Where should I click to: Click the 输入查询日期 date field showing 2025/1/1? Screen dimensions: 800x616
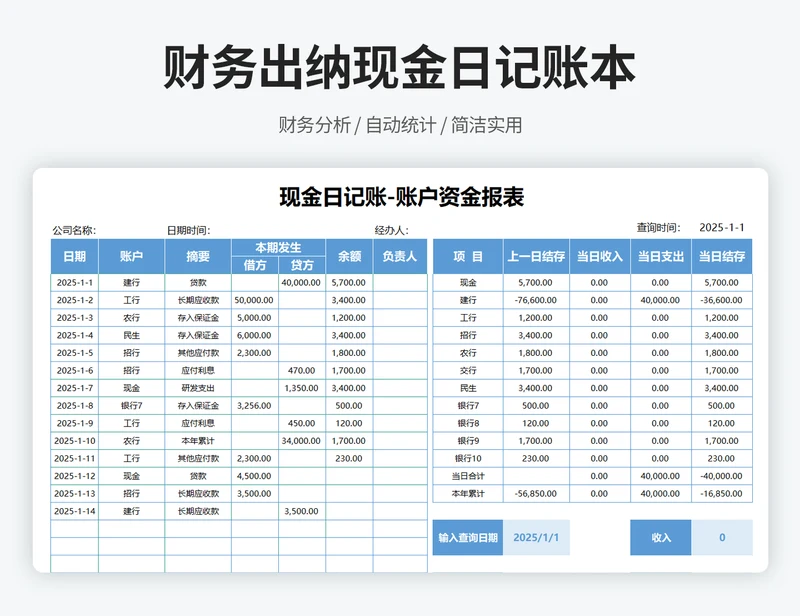(x=536, y=537)
